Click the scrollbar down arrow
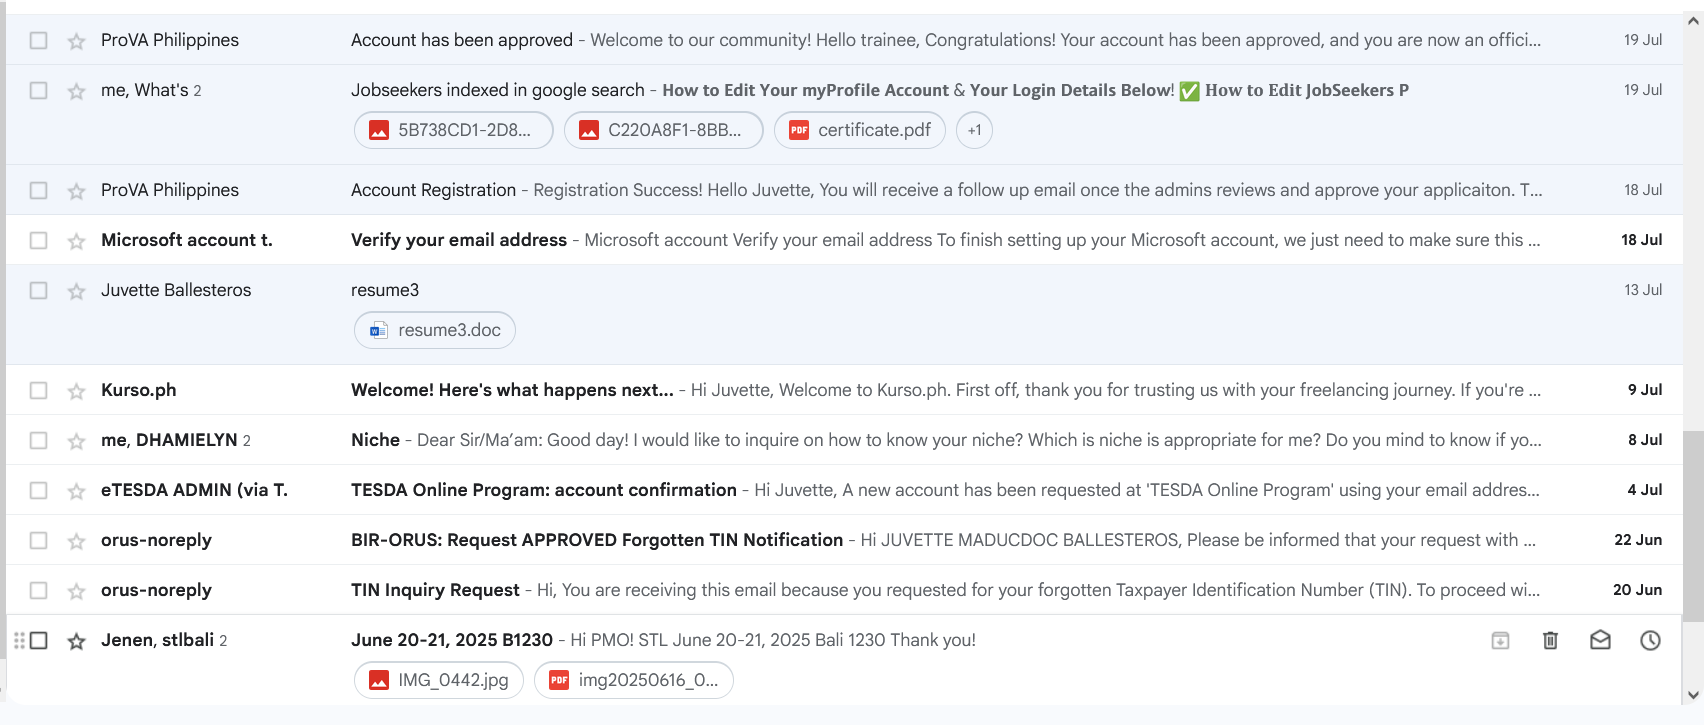The image size is (1704, 725). (1693, 695)
